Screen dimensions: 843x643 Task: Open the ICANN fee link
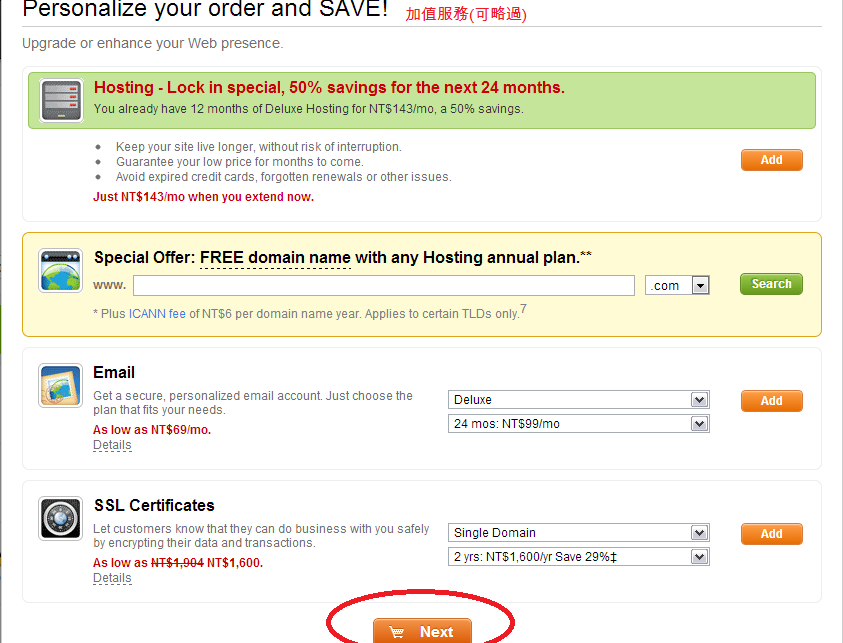(157, 313)
